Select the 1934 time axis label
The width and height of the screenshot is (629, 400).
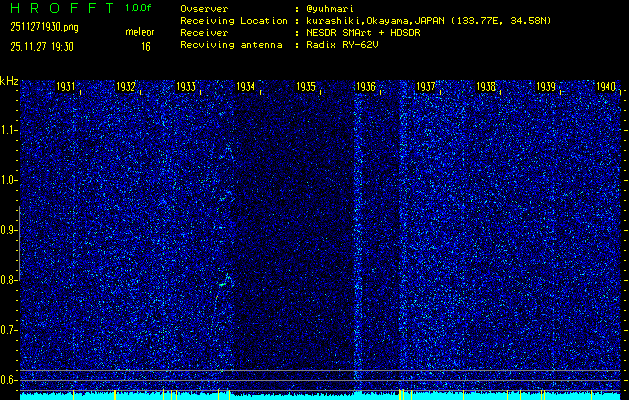pos(246,87)
